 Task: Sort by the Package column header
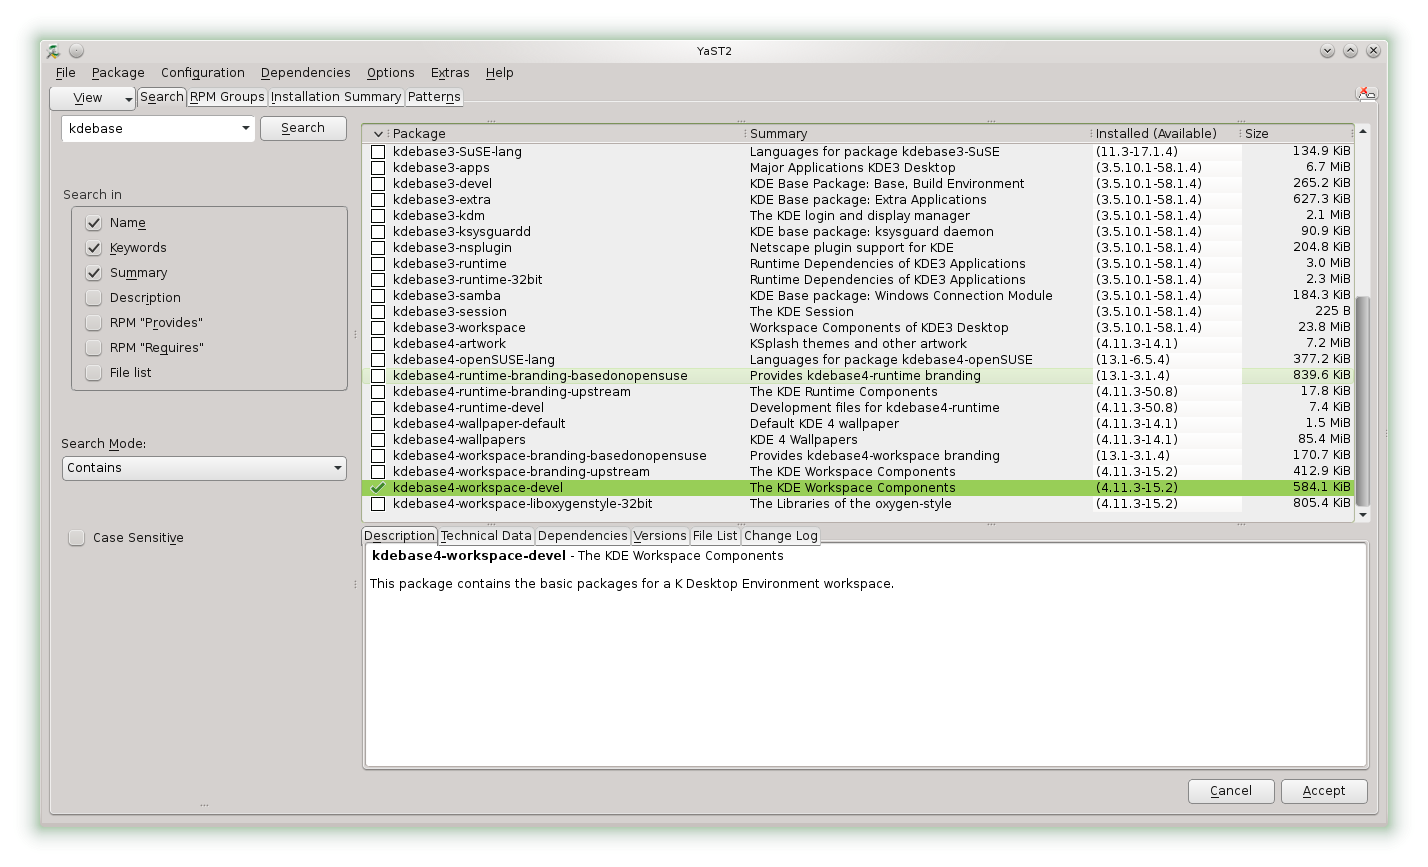[567, 134]
